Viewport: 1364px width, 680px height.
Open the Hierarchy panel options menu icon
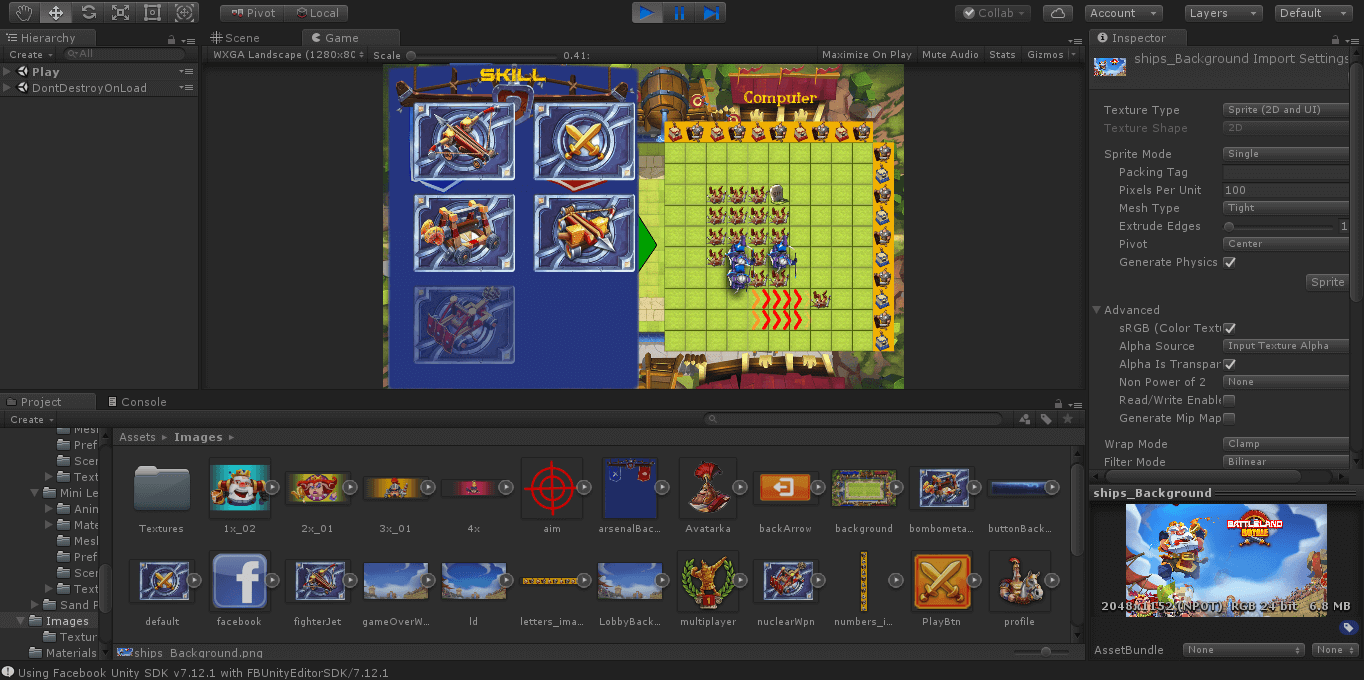(x=188, y=39)
